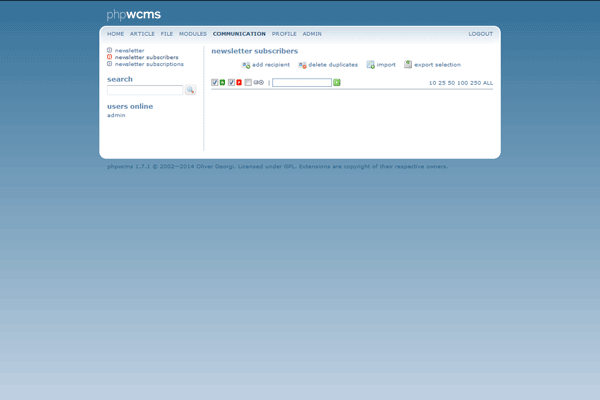Open the MODULES menu
The height and width of the screenshot is (400, 600).
pos(192,34)
